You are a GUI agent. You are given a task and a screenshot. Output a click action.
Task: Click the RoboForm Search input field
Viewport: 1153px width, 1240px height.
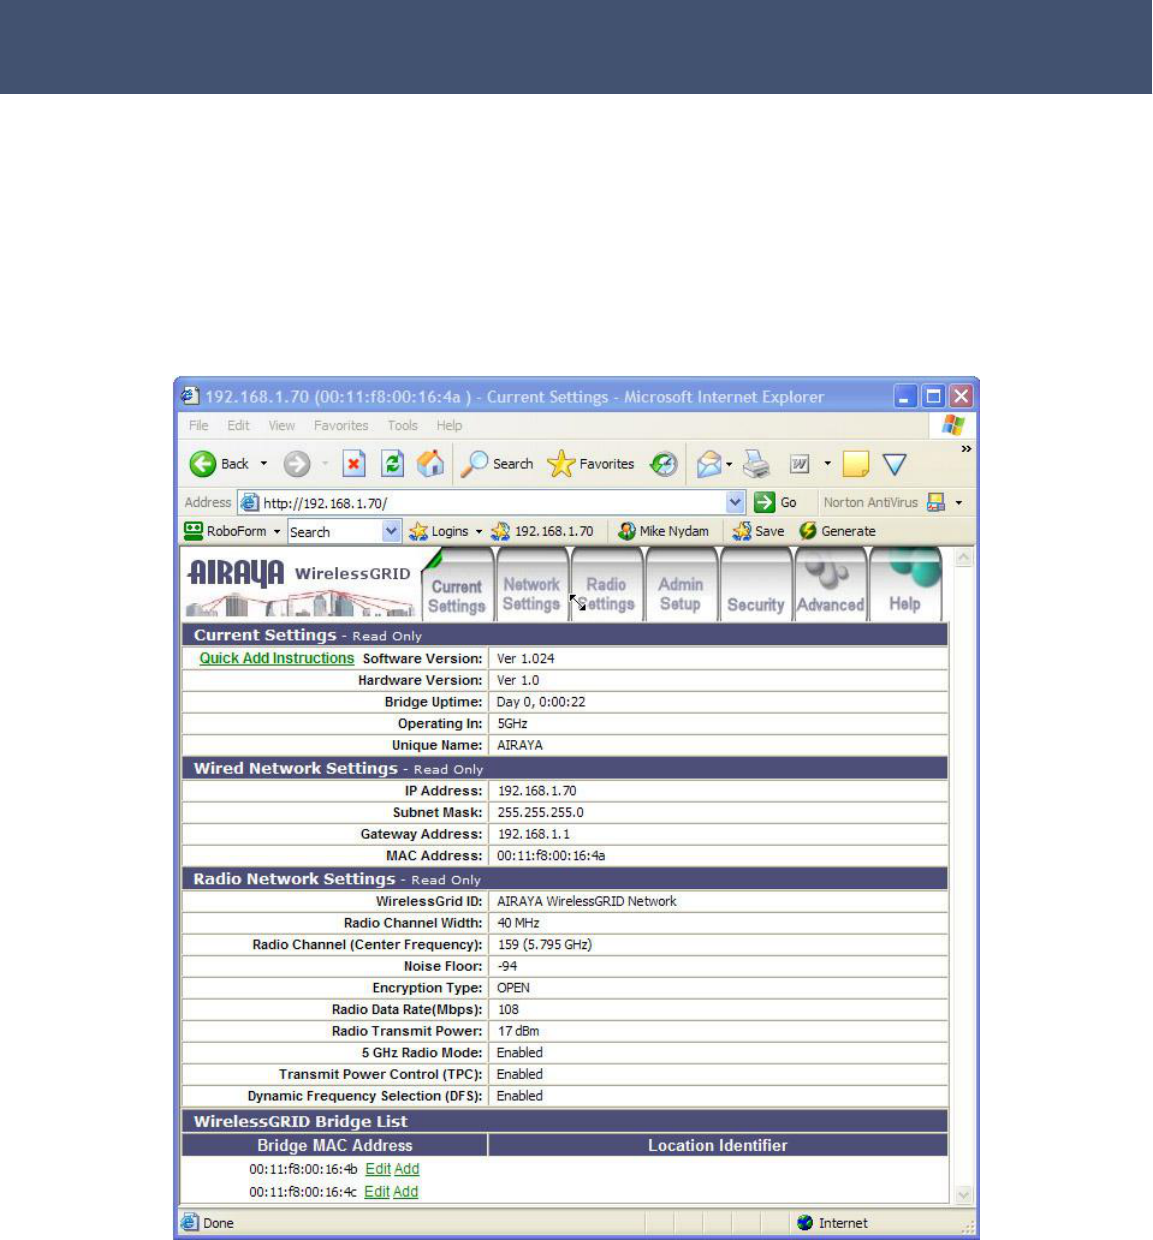coord(335,532)
